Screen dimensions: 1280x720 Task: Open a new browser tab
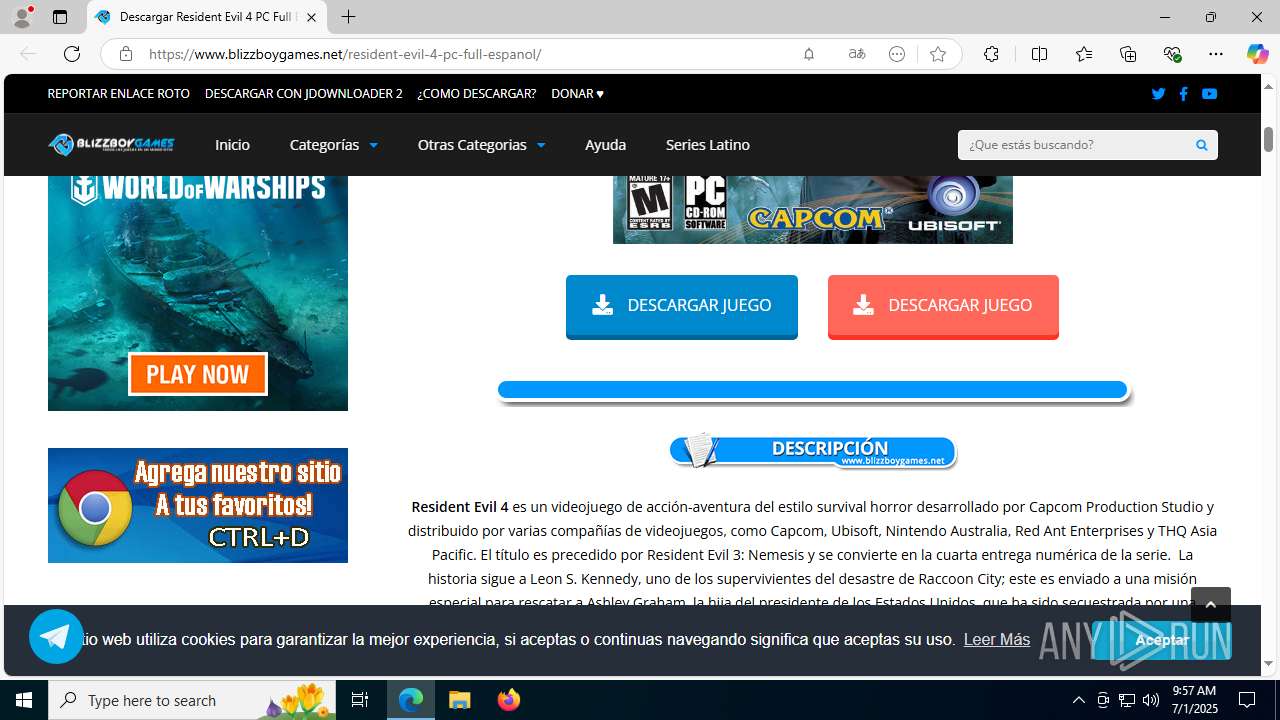(348, 17)
